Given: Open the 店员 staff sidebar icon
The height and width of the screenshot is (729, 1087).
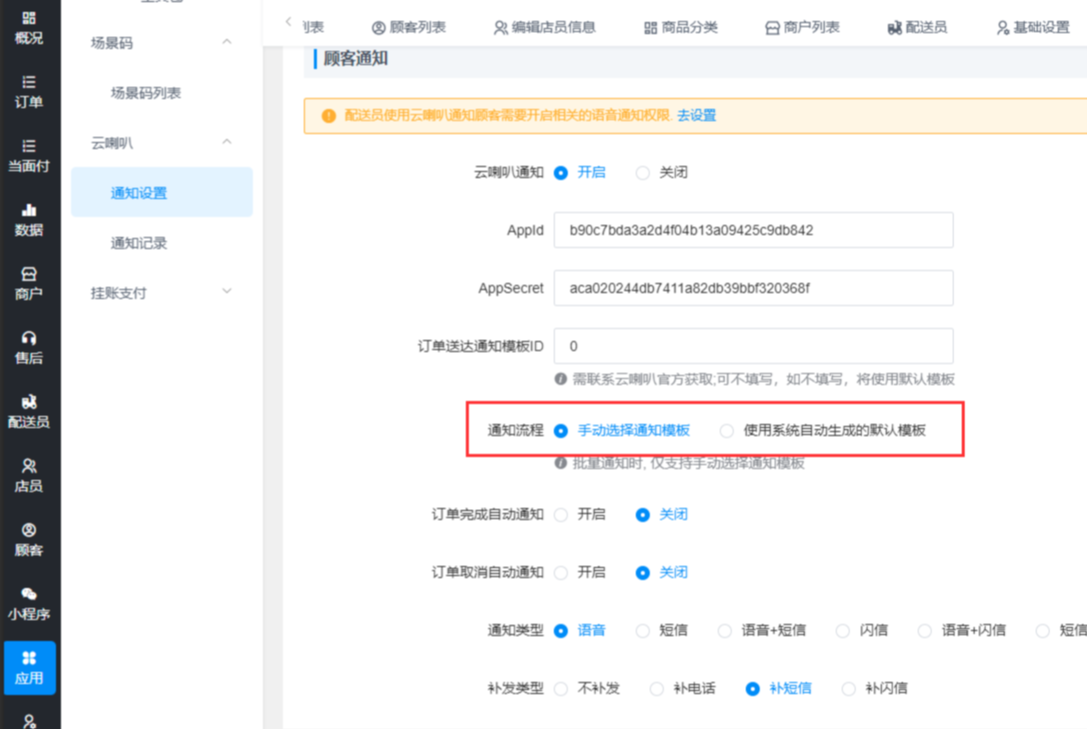Looking at the screenshot, I should tap(28, 475).
